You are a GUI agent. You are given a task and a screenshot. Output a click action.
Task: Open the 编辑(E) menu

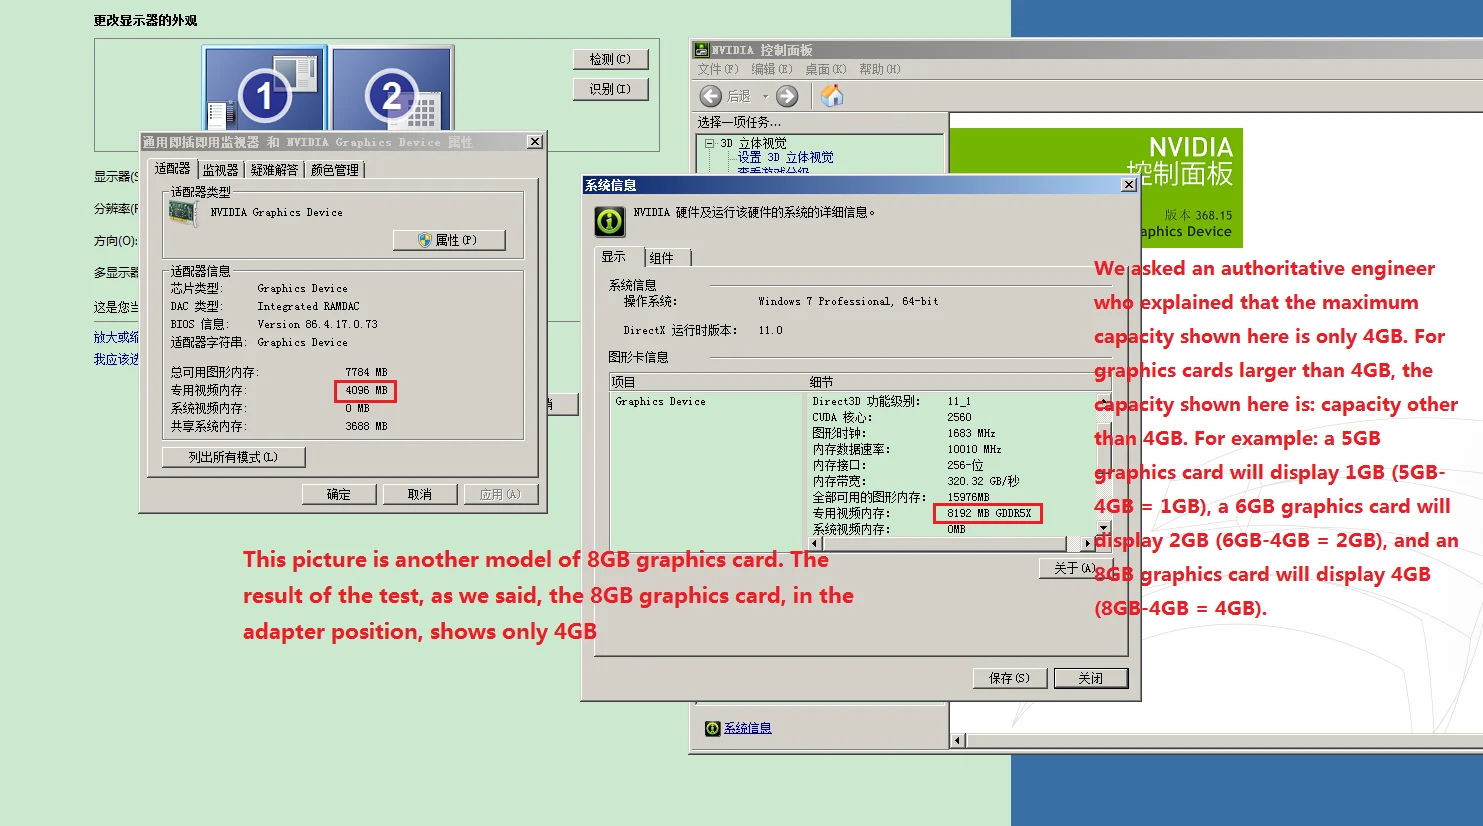(772, 69)
